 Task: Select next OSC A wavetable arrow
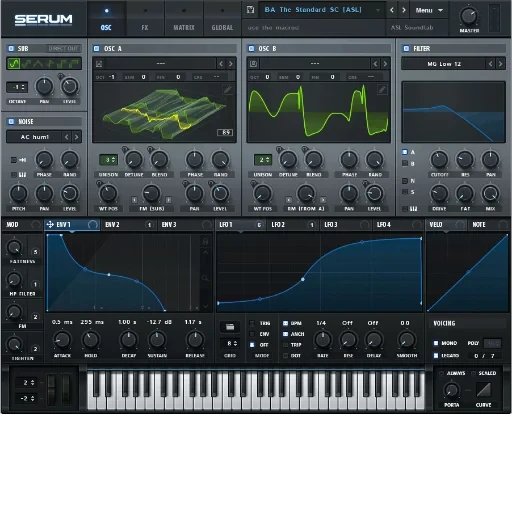[230, 63]
